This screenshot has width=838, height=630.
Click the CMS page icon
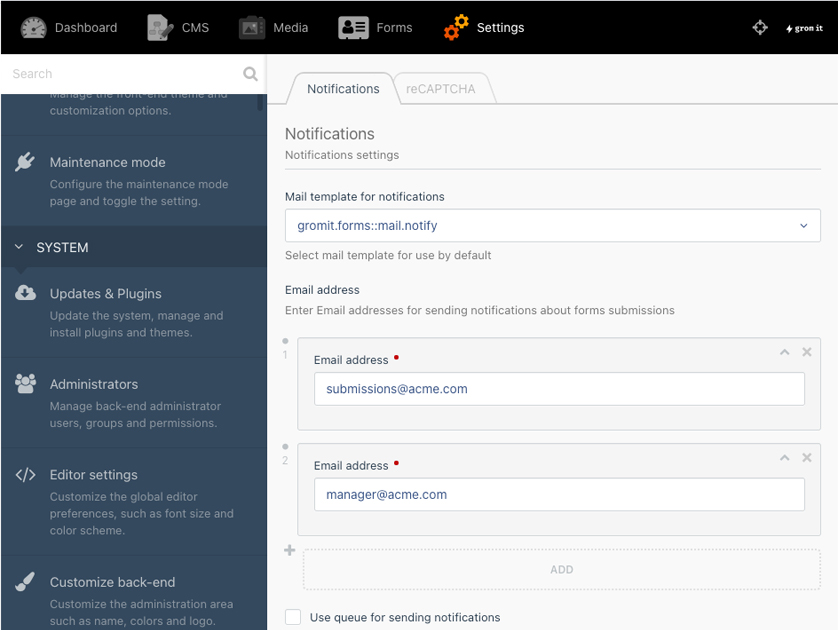click(160, 28)
